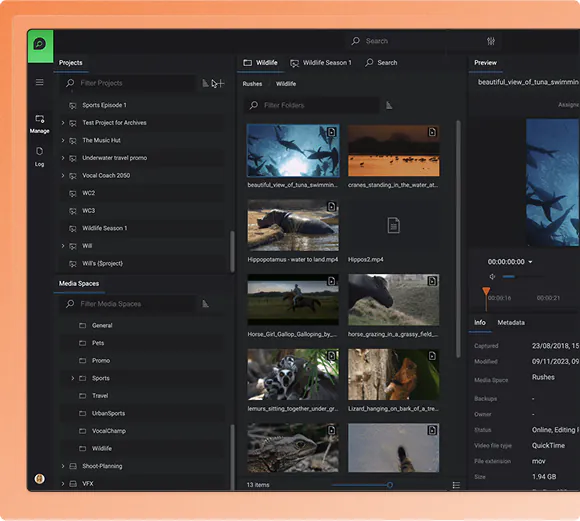
Task: Expand the Vocal Coach 2050 project
Action: [x=63, y=175]
